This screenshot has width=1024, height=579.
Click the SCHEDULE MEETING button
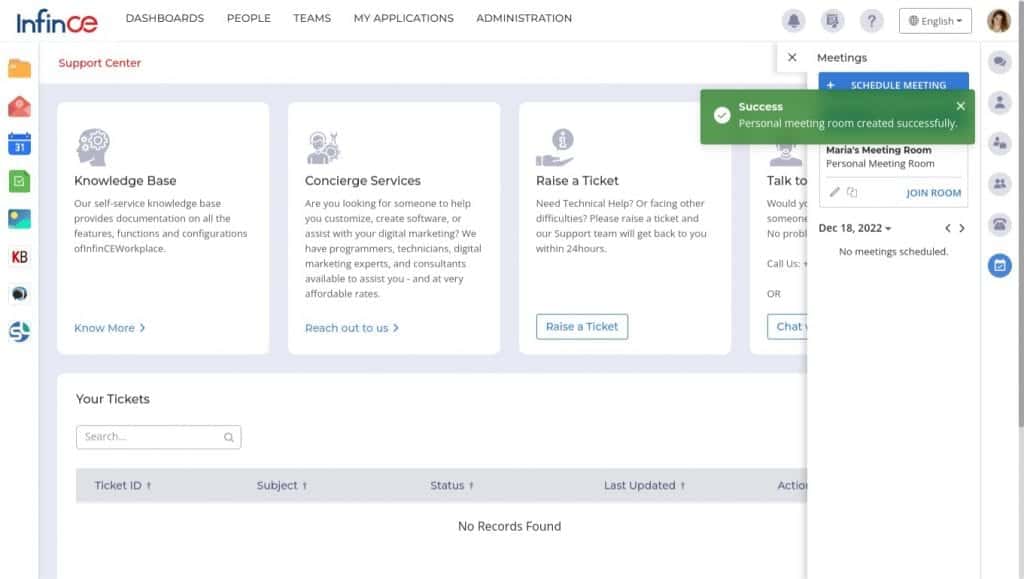tap(893, 84)
